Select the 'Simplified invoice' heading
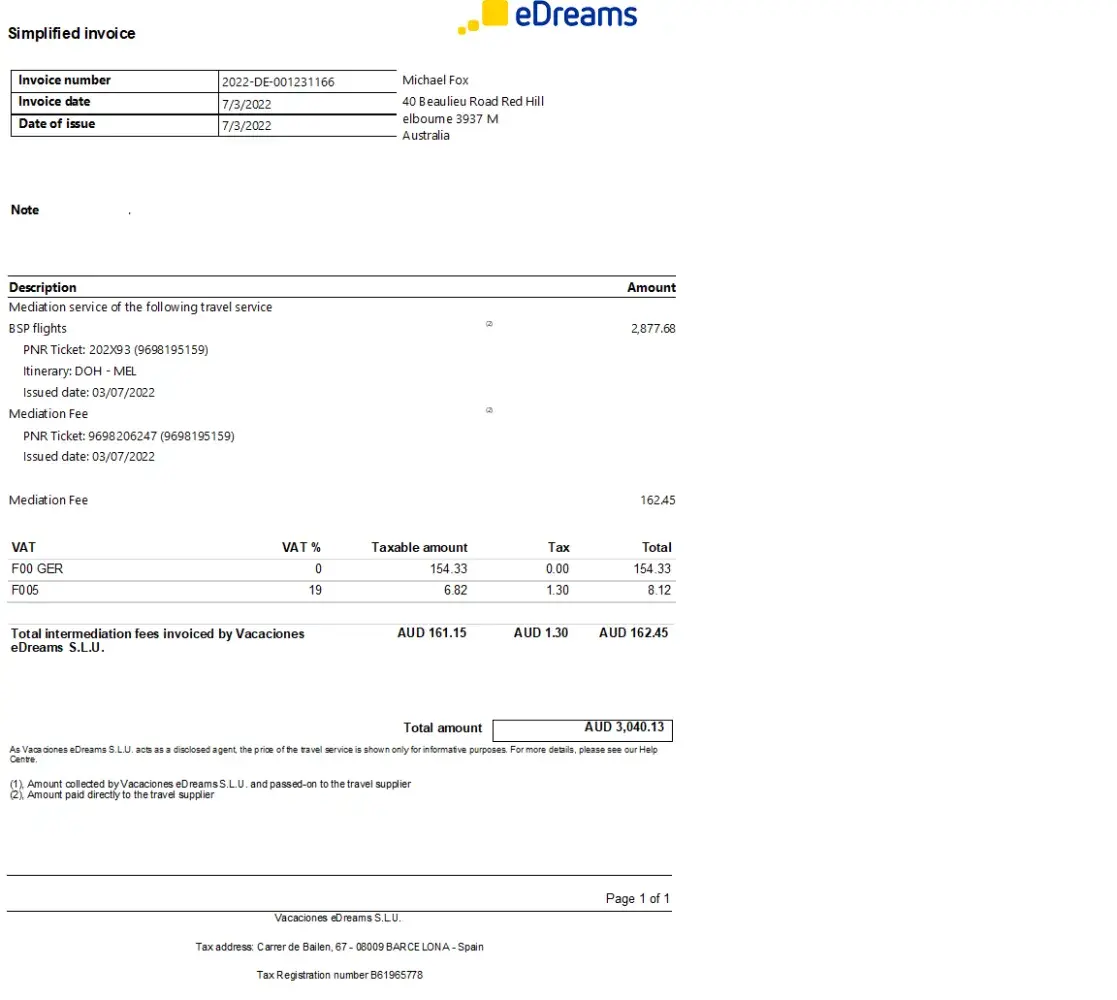Image resolution: width=1117 pixels, height=1000 pixels. tap(71, 33)
